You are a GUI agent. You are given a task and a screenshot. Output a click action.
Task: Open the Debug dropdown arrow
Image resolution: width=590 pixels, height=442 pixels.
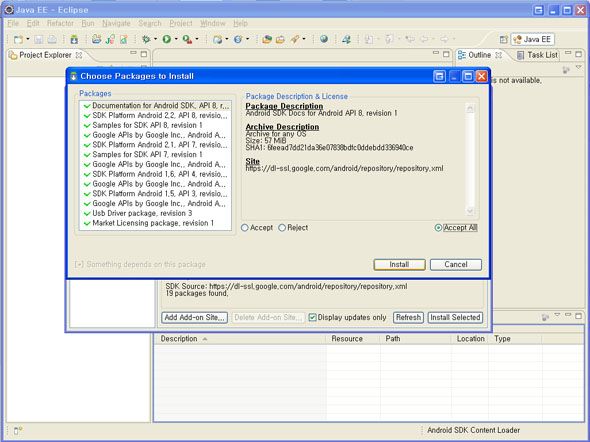pos(155,39)
